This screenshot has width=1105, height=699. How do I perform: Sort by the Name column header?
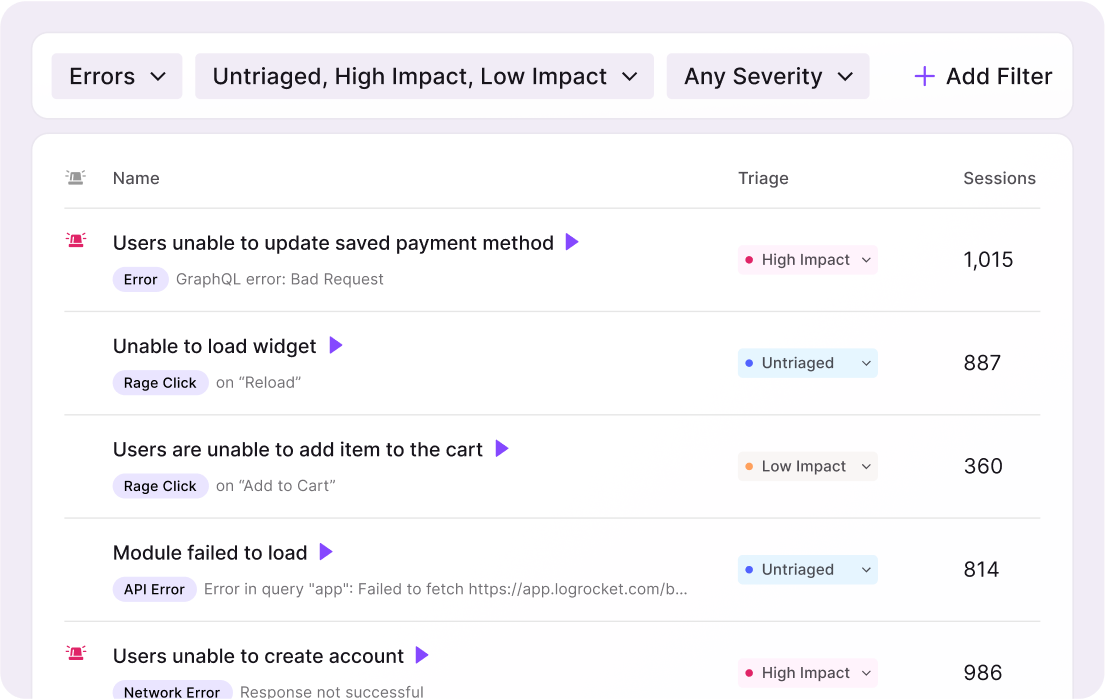[136, 179]
